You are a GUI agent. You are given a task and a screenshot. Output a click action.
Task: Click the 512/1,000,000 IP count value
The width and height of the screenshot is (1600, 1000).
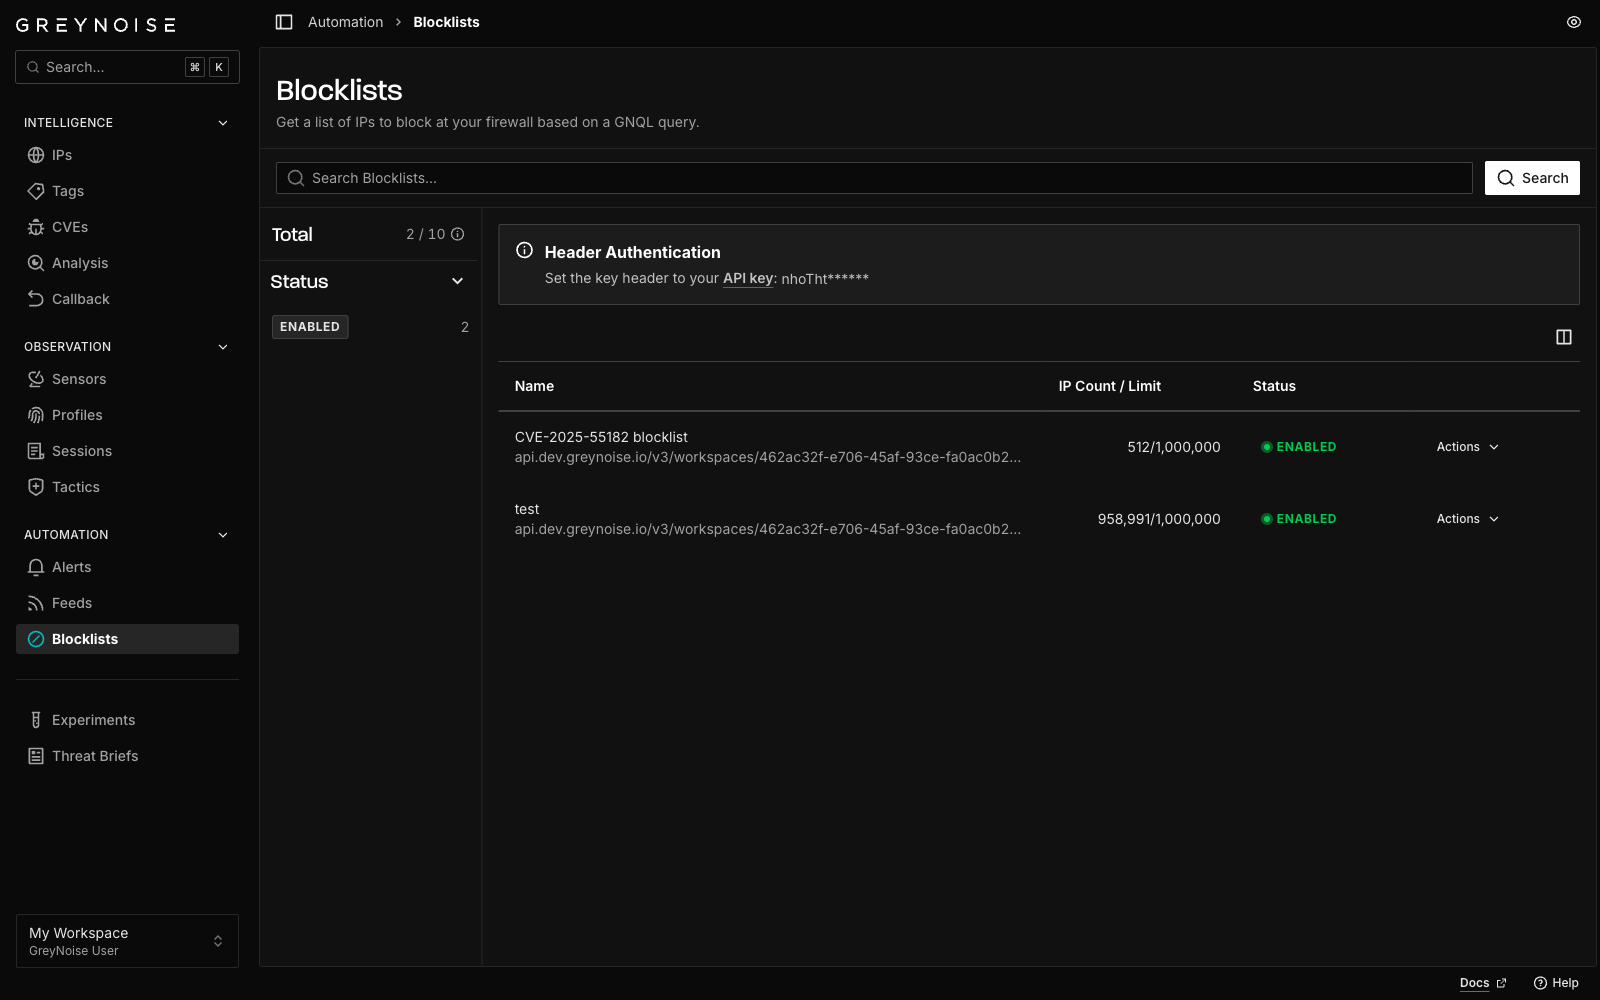pyautogui.click(x=1174, y=447)
